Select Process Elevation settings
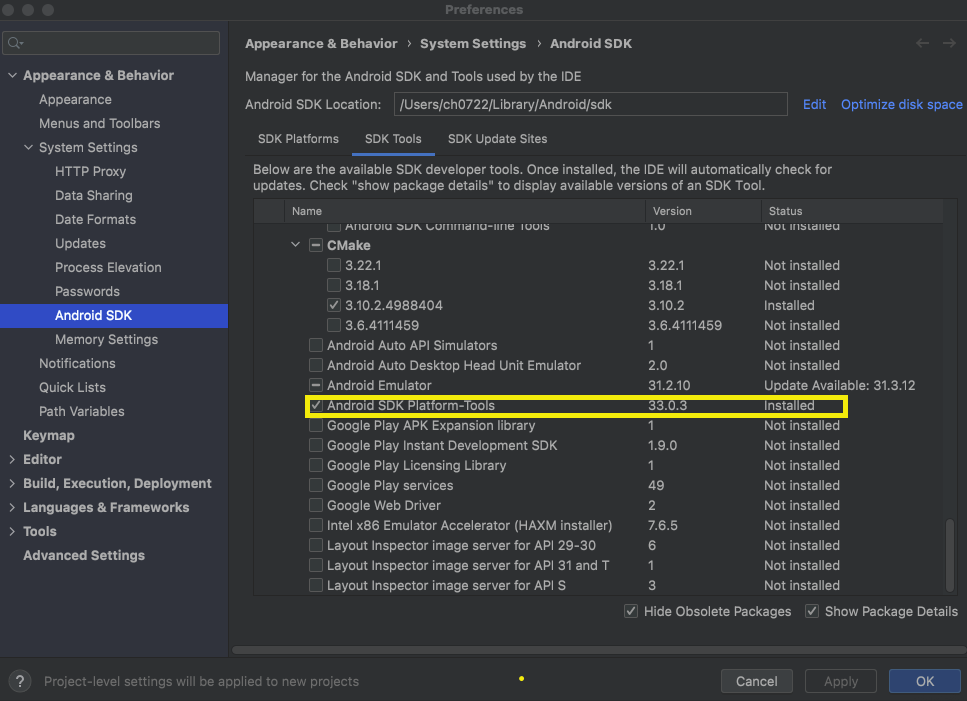The width and height of the screenshot is (967, 701). click(108, 268)
